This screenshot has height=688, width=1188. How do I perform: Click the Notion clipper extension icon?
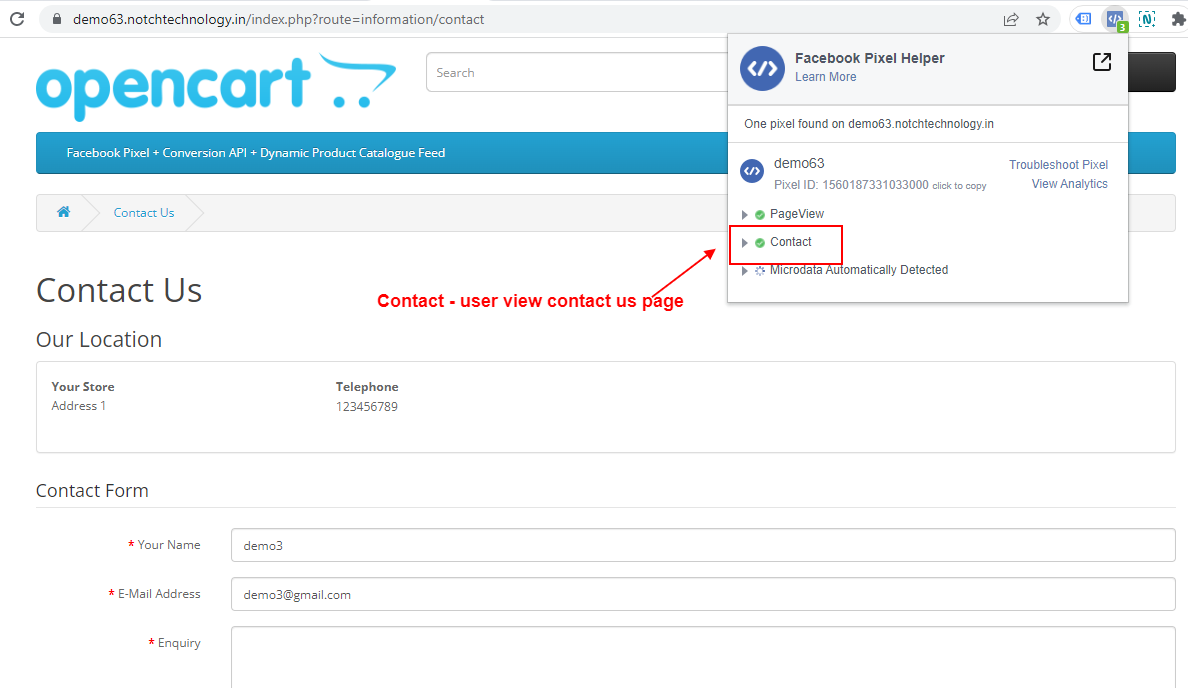coord(1146,19)
